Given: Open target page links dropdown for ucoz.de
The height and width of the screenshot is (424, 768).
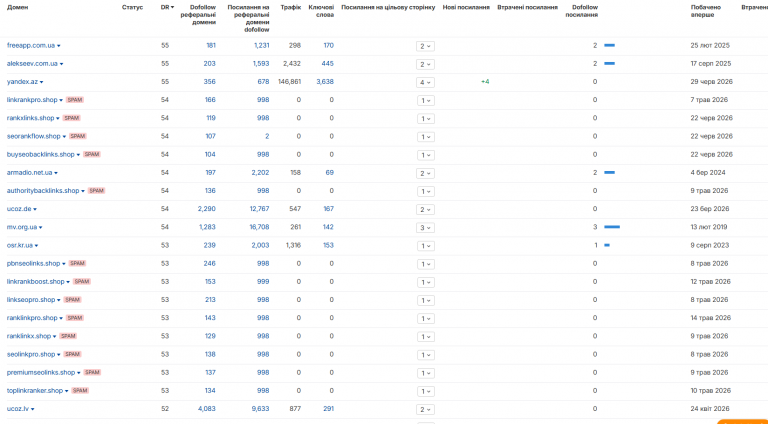Looking at the screenshot, I should [425, 210].
